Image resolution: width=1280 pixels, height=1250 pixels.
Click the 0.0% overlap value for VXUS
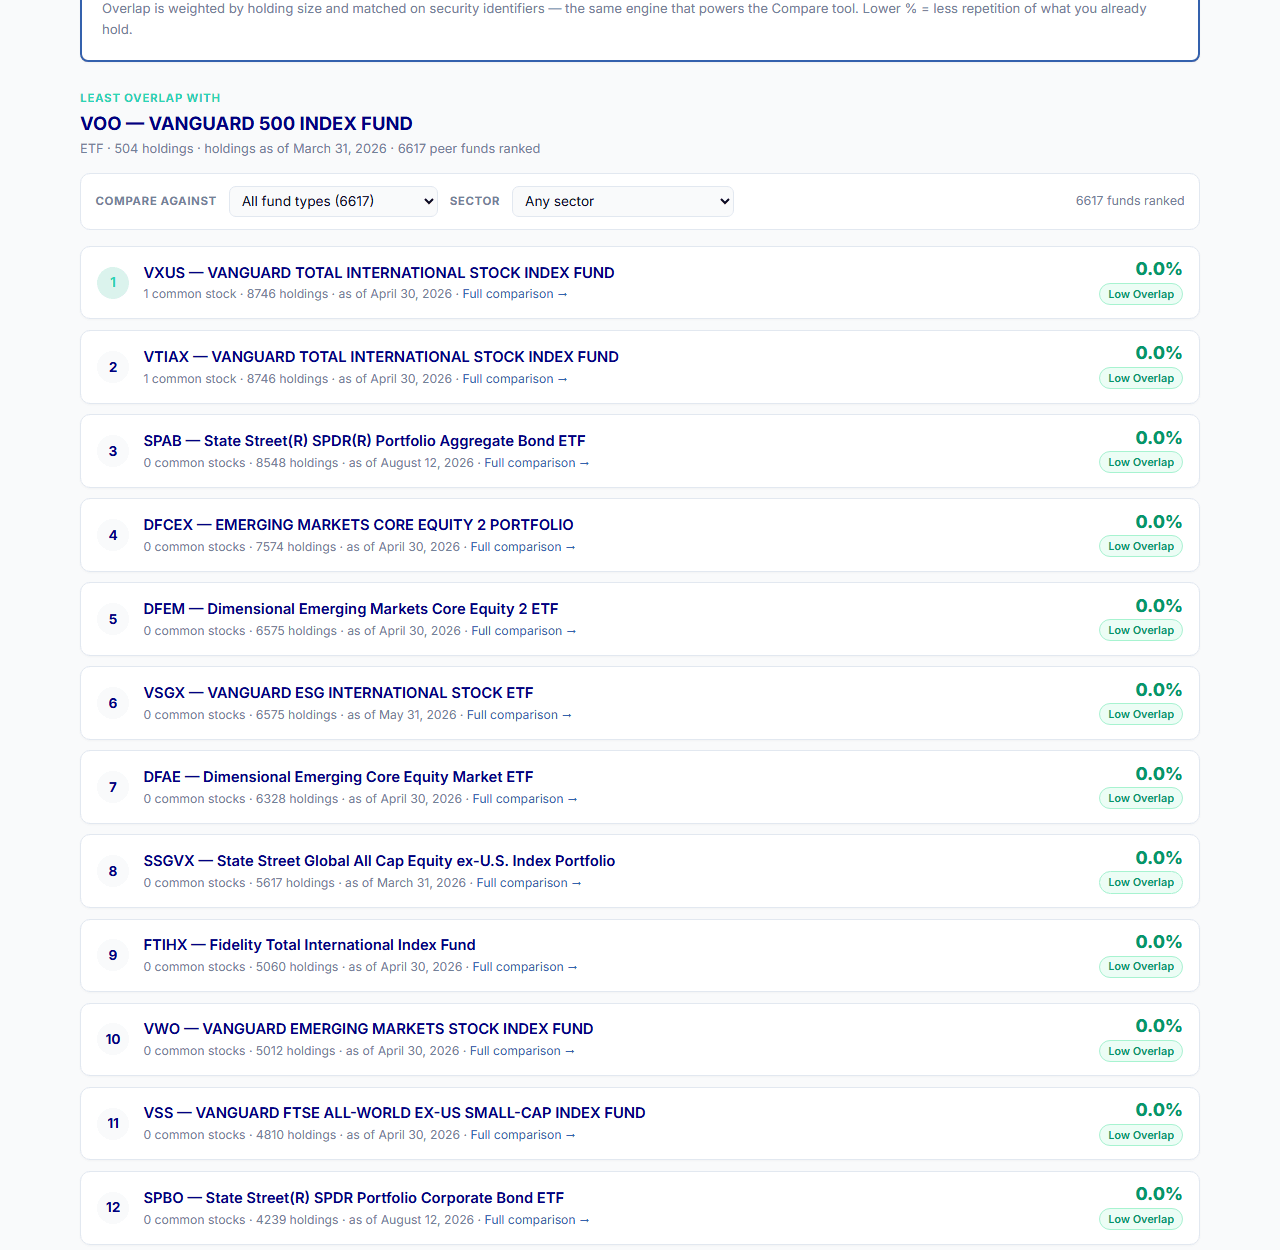[1159, 269]
